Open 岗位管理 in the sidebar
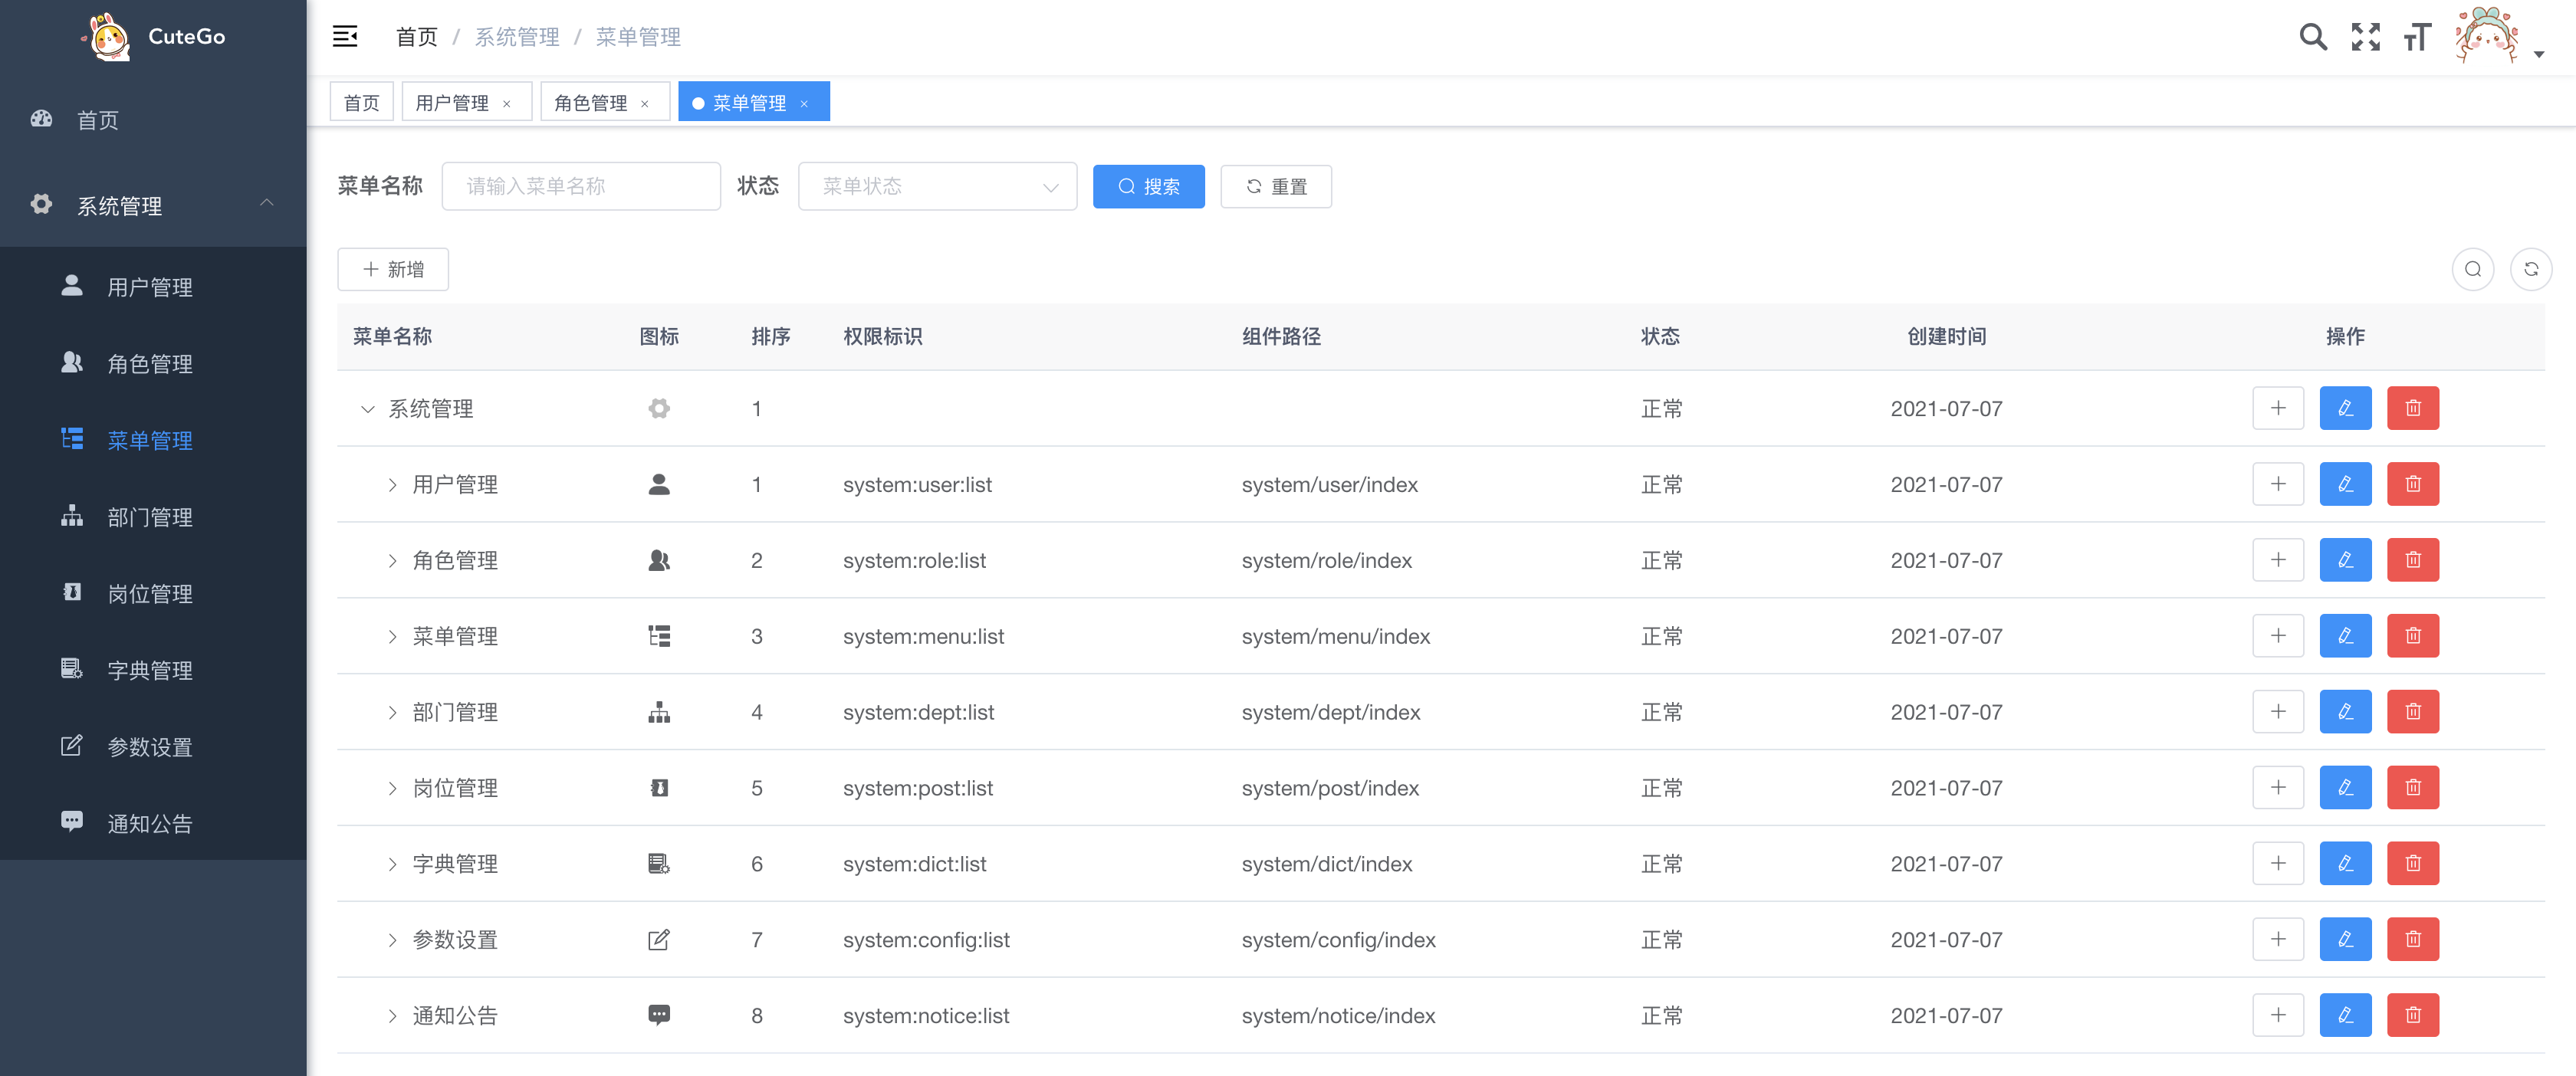2576x1076 pixels. click(x=153, y=594)
